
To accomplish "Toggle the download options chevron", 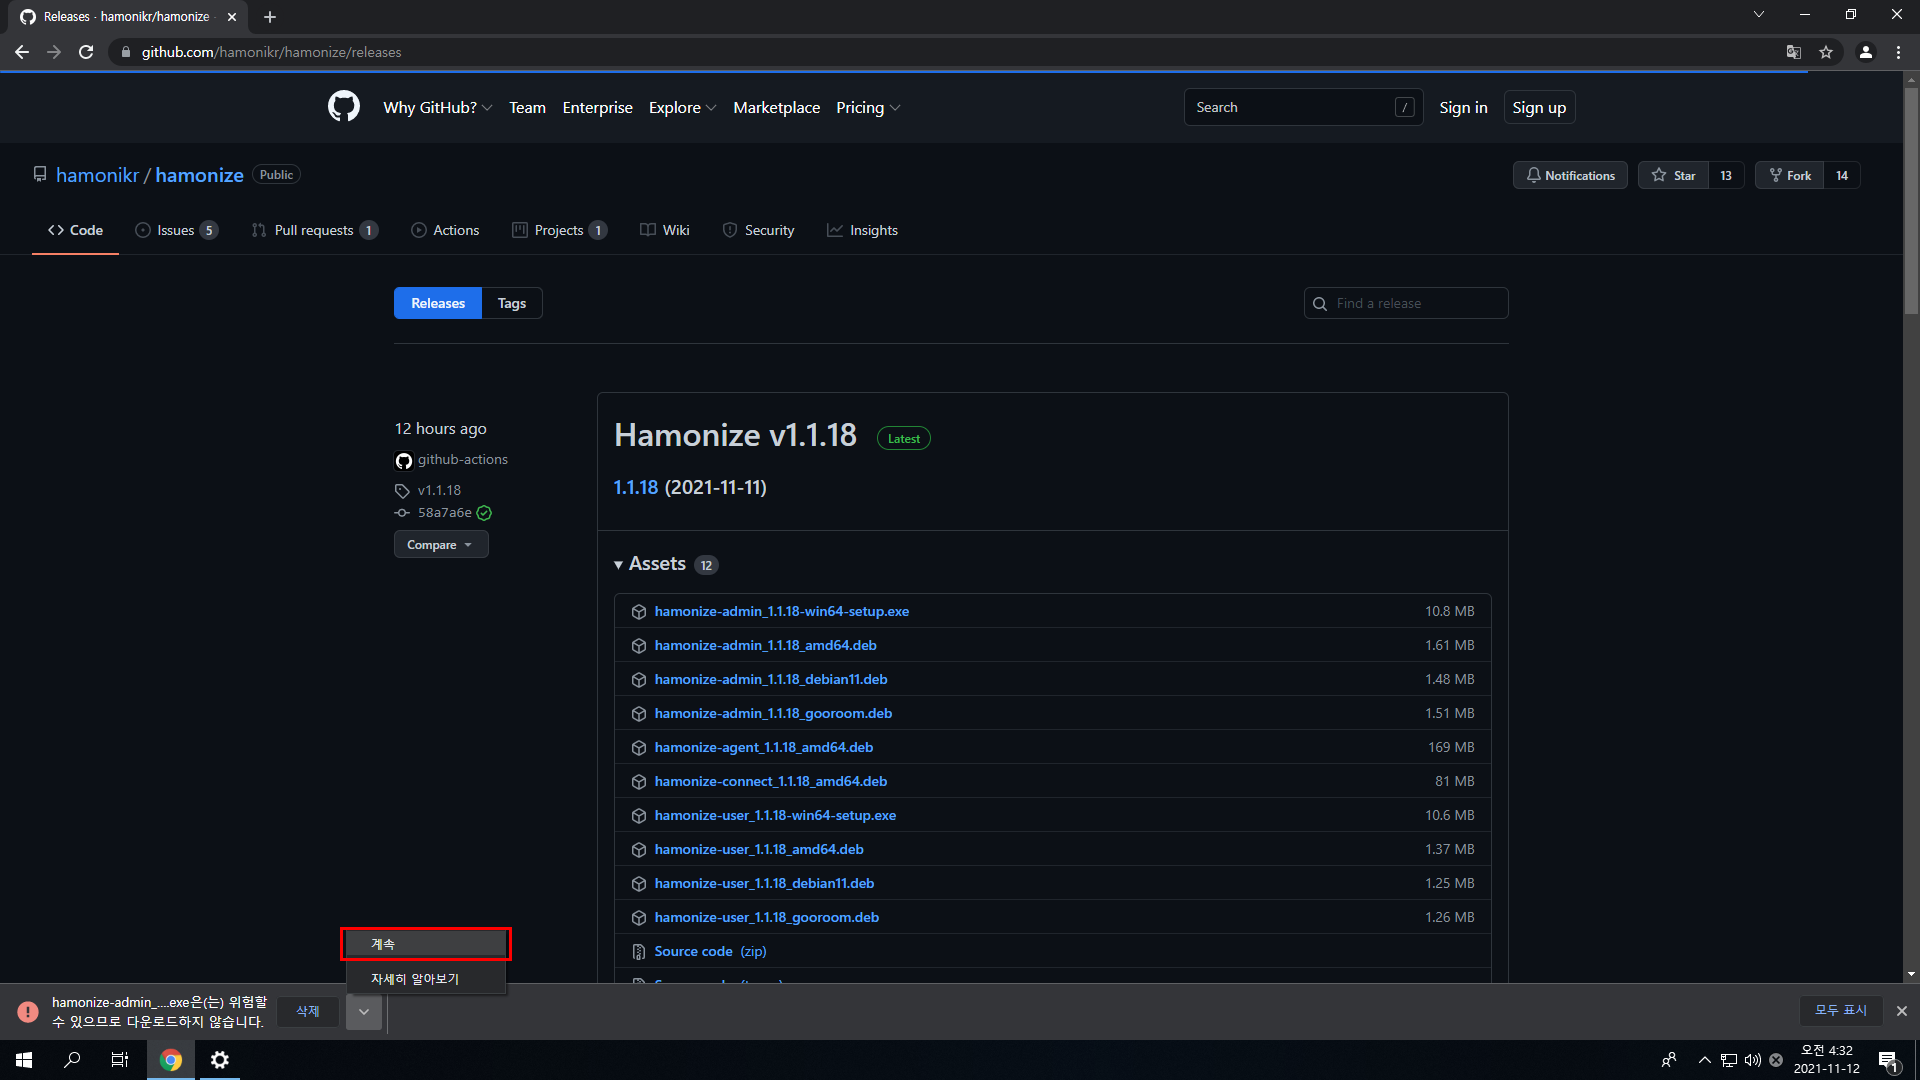I will click(364, 1012).
